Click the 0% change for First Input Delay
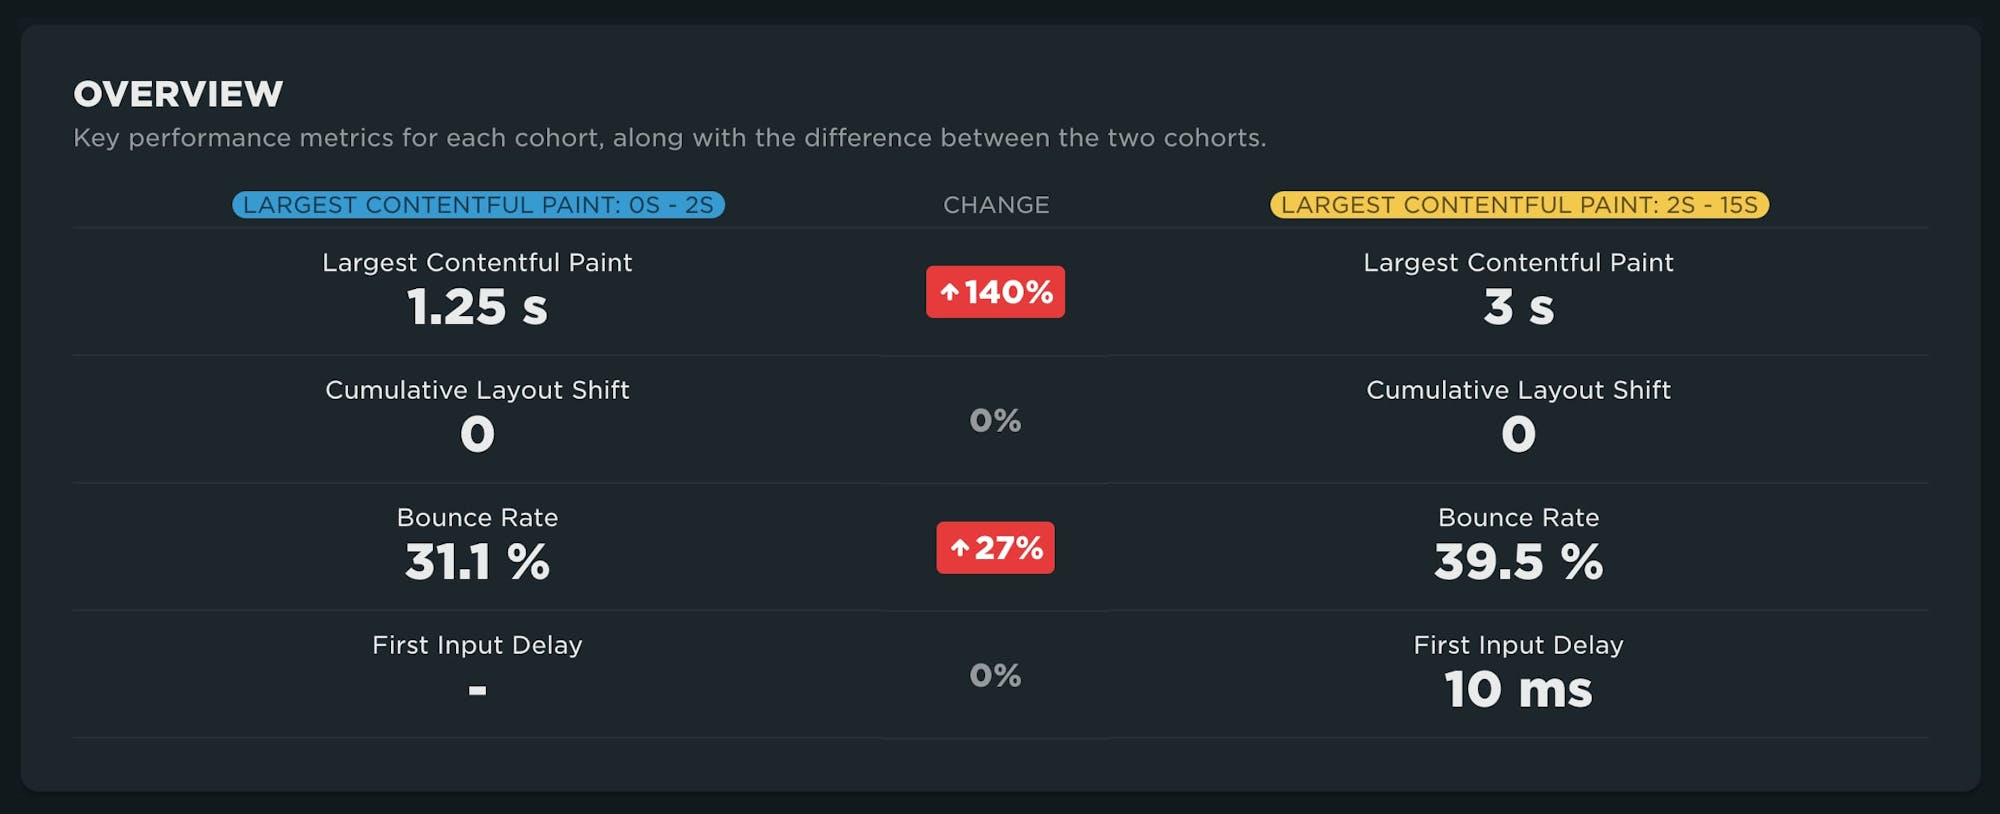2000x814 pixels. (997, 677)
